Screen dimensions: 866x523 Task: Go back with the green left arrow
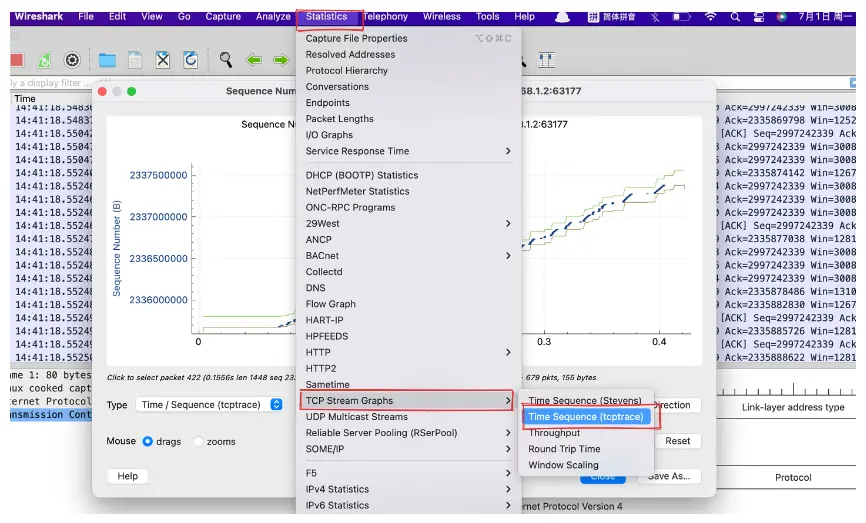point(254,60)
